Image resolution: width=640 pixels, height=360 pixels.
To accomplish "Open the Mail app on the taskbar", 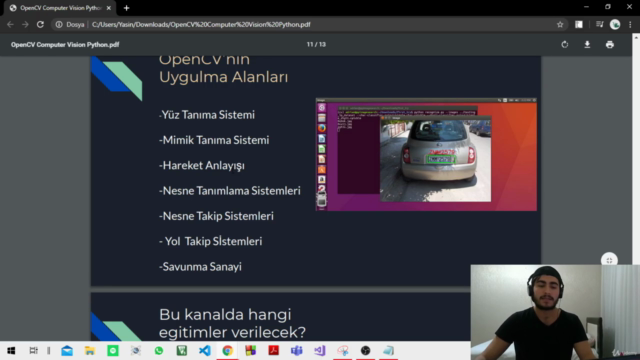I will click(x=67, y=350).
